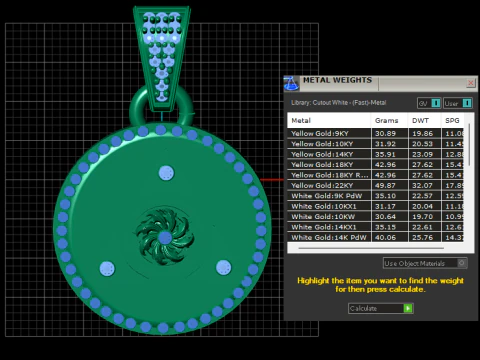Click the Grams column header
This screenshot has height=360, width=480.
(x=389, y=121)
